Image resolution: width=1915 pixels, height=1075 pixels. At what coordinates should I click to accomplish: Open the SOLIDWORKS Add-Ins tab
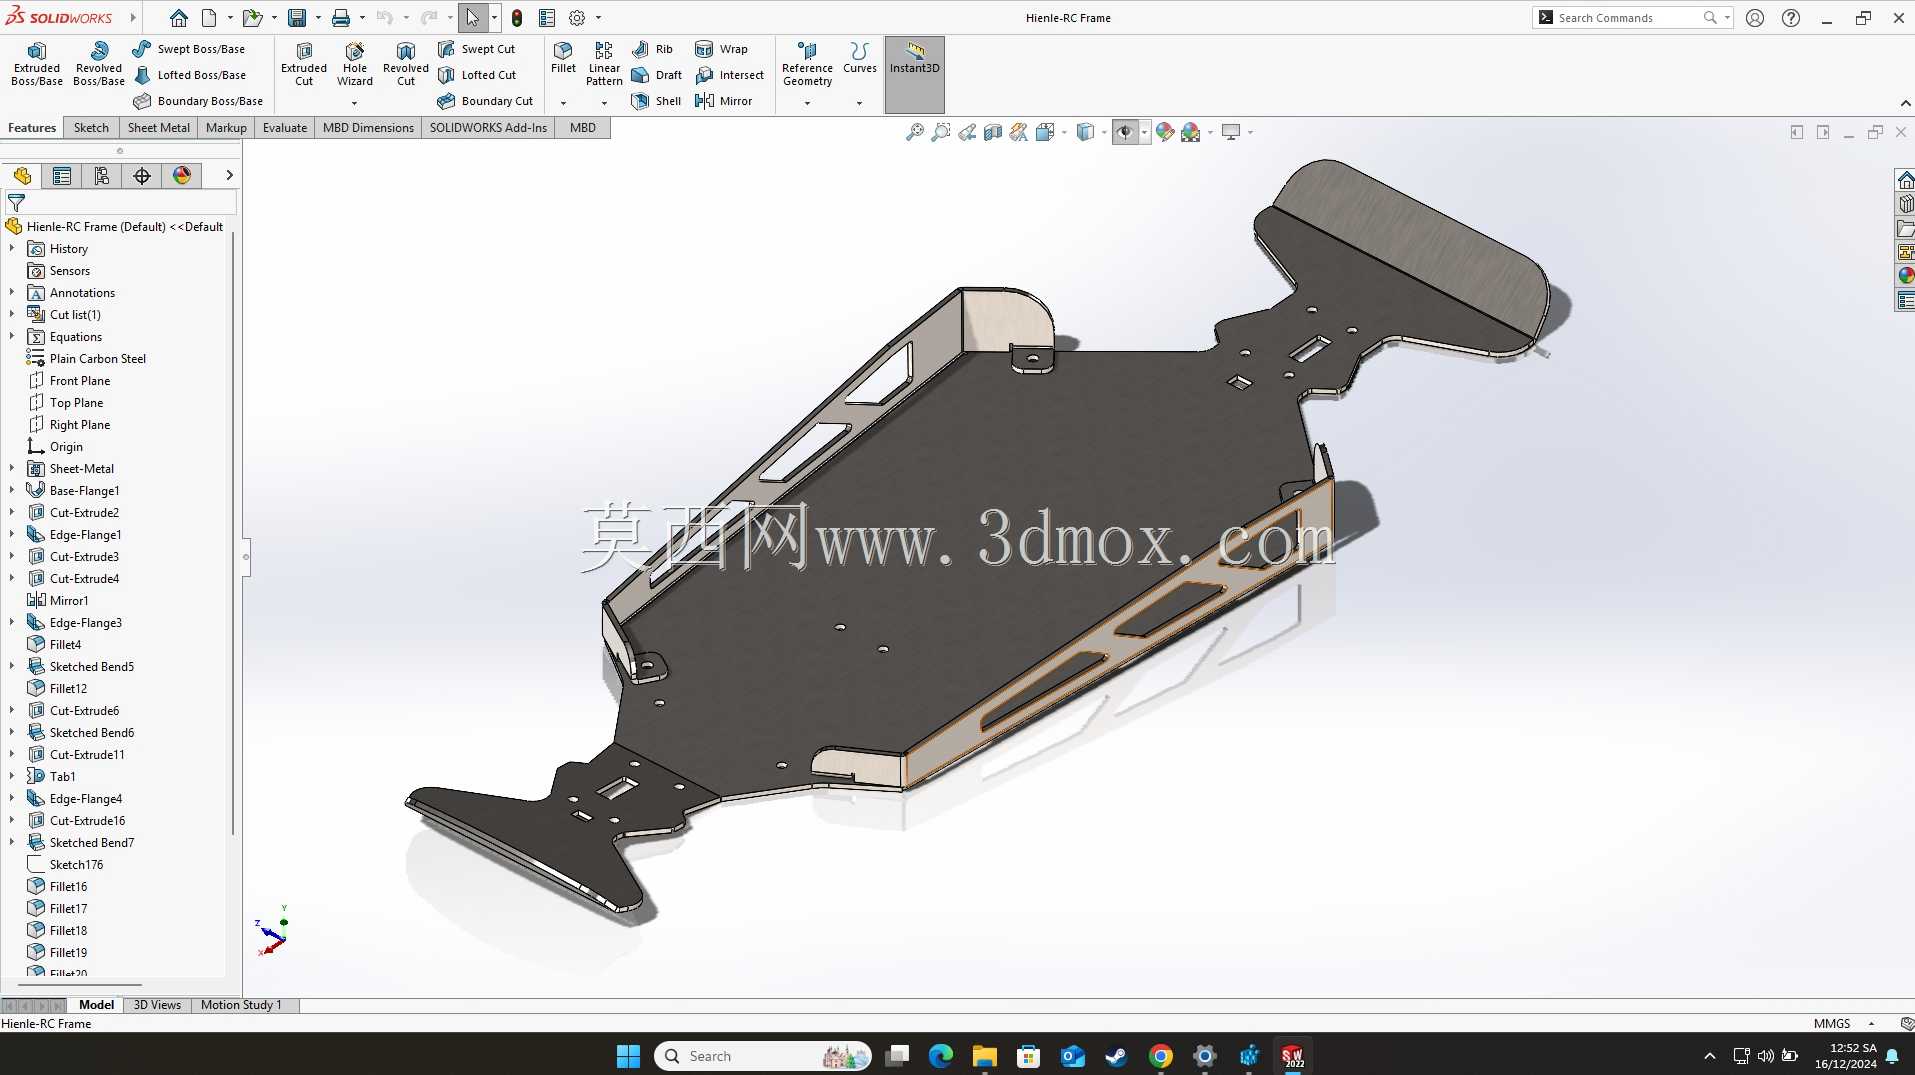pos(488,128)
